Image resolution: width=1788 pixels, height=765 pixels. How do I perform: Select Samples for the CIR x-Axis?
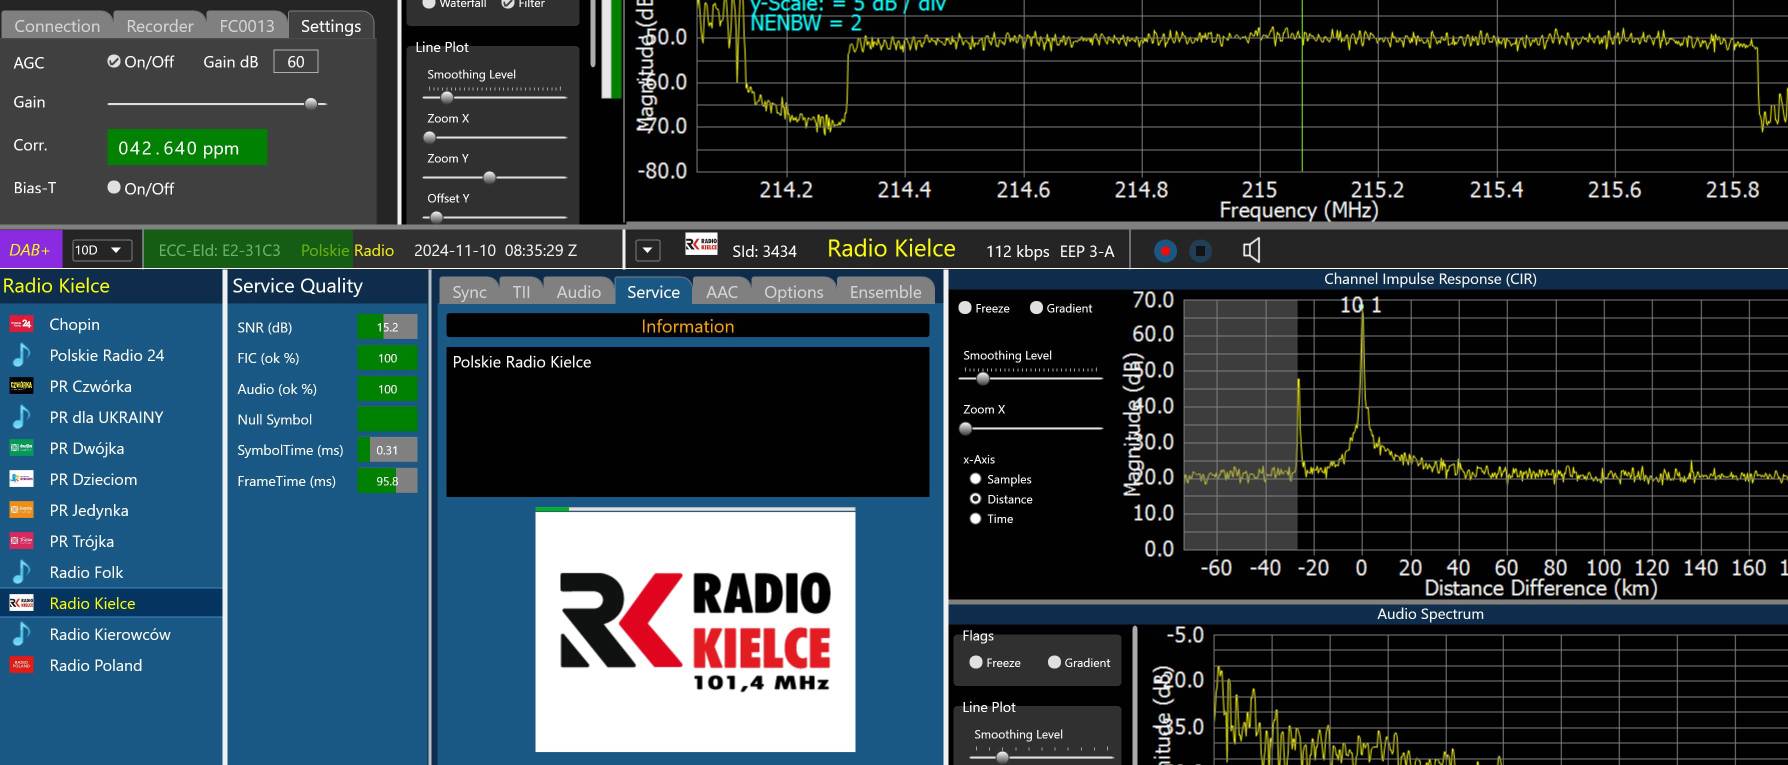click(975, 479)
